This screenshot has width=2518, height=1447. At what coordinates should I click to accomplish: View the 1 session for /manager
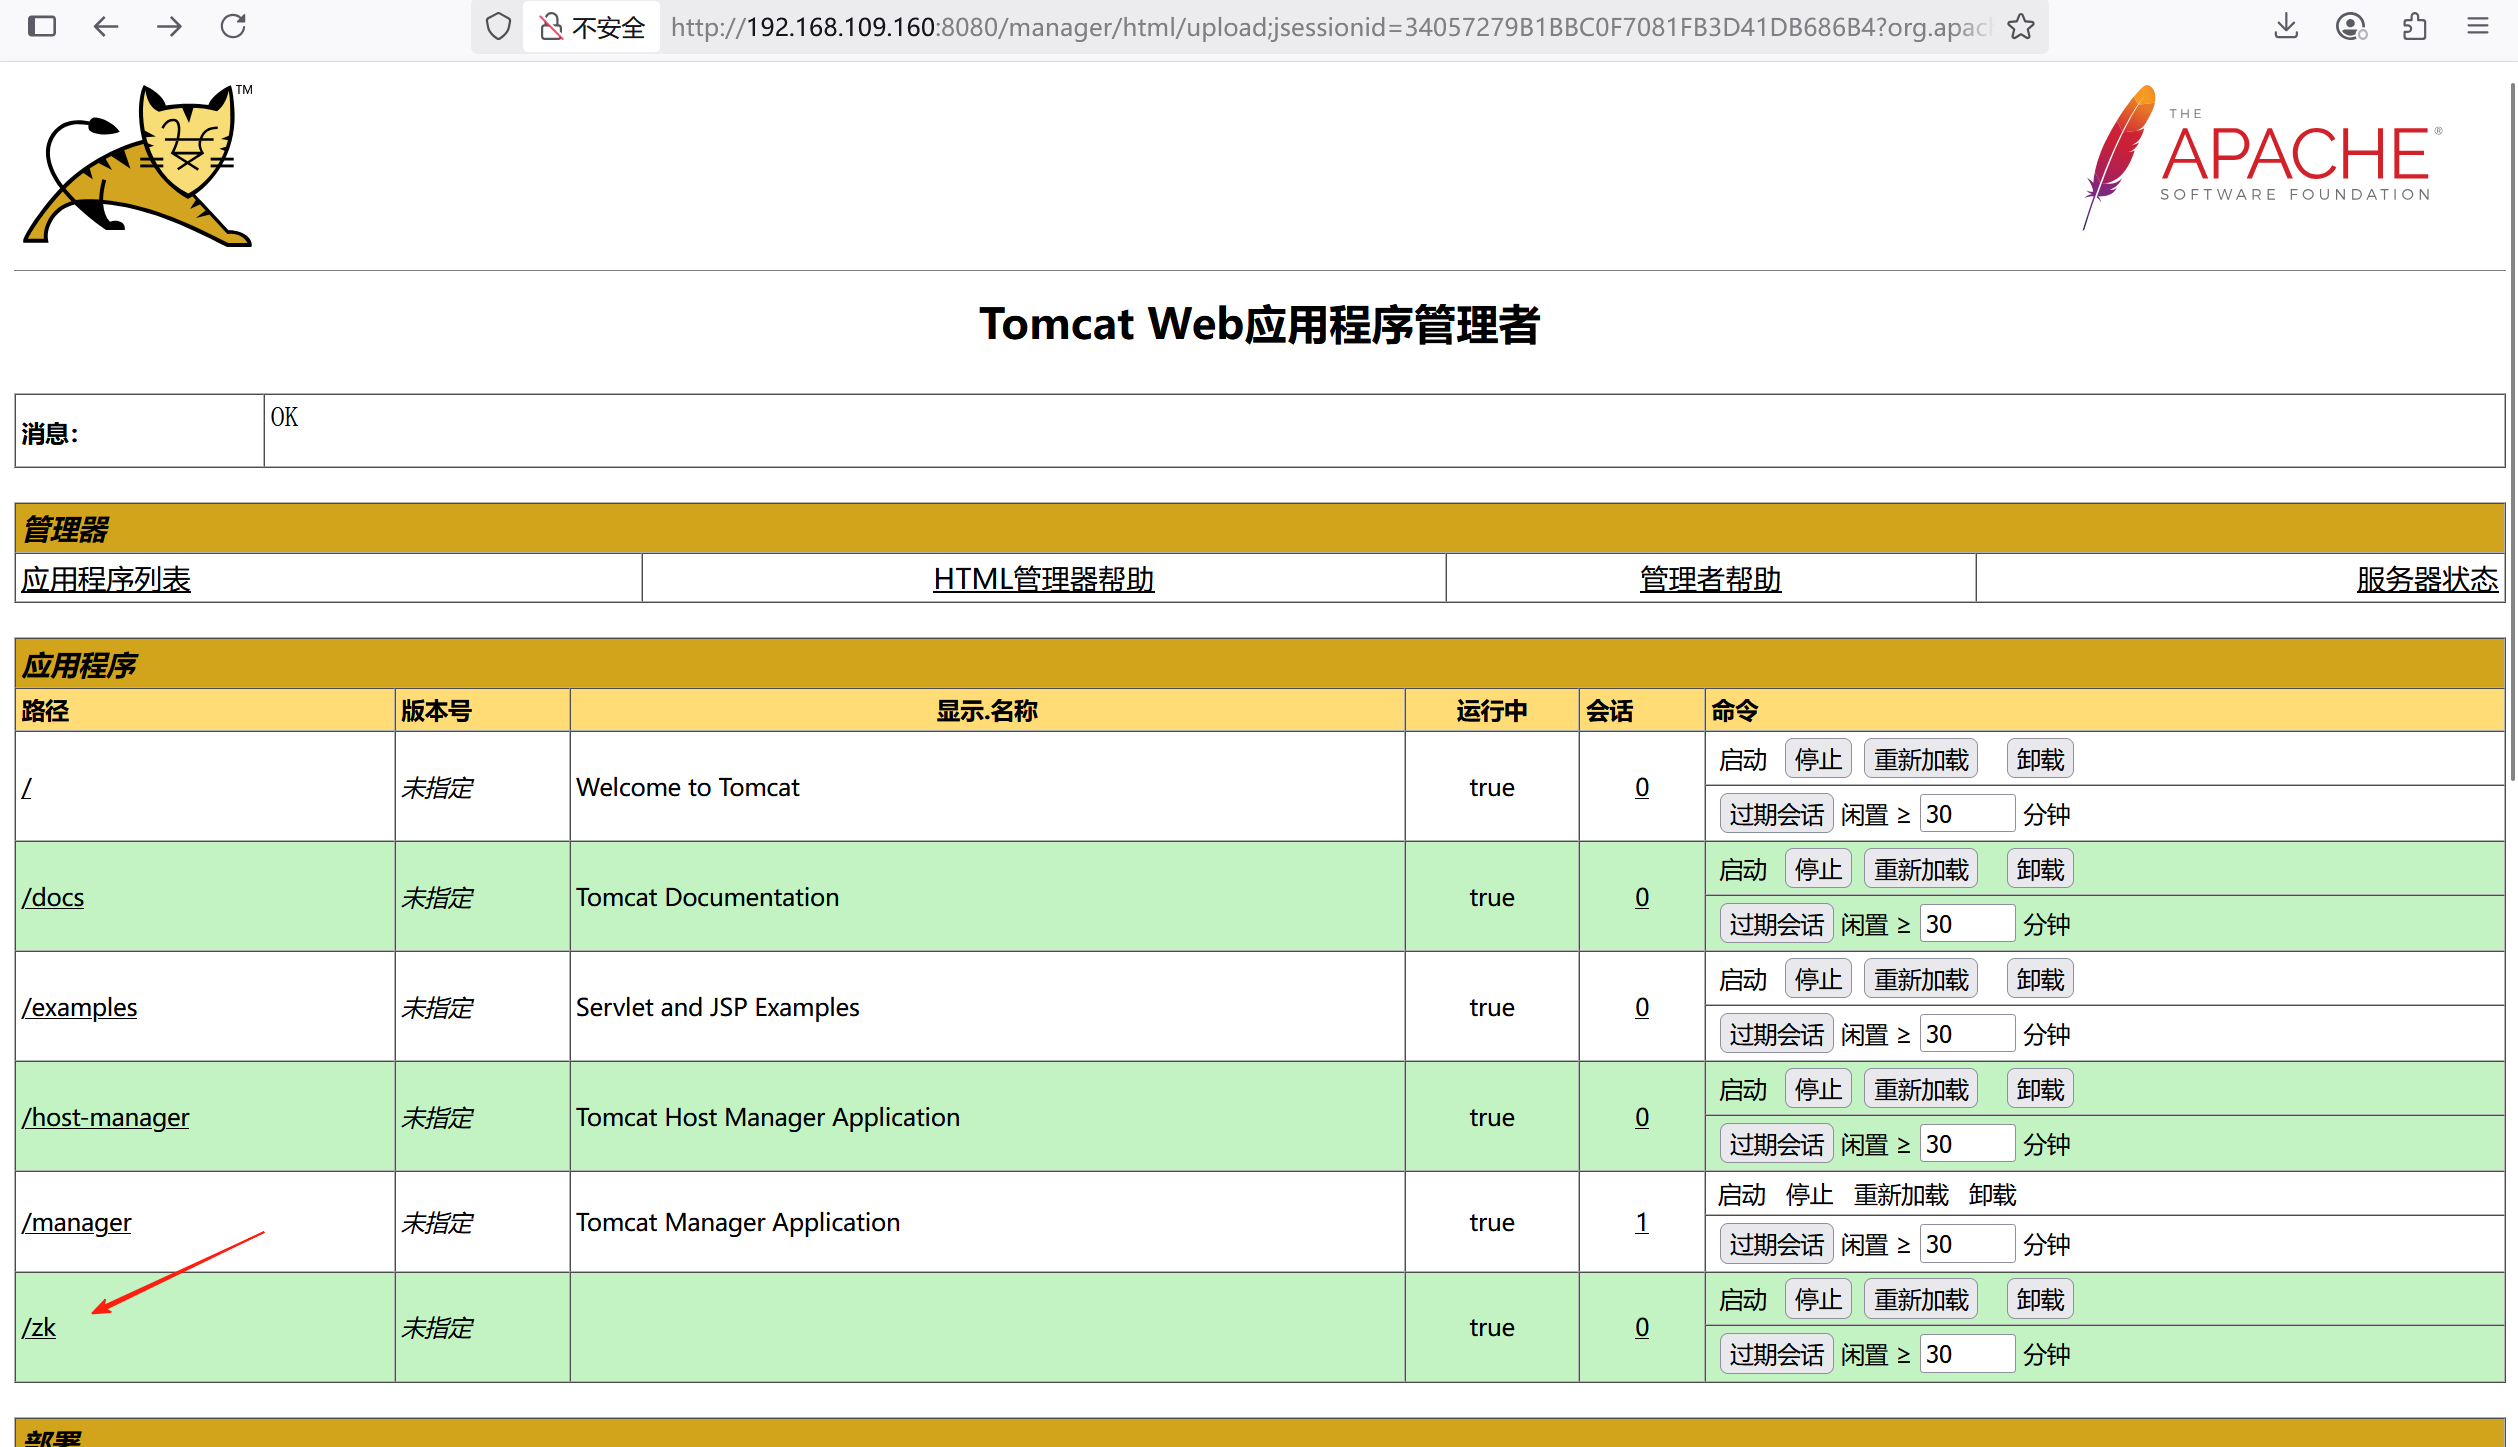tap(1642, 1222)
